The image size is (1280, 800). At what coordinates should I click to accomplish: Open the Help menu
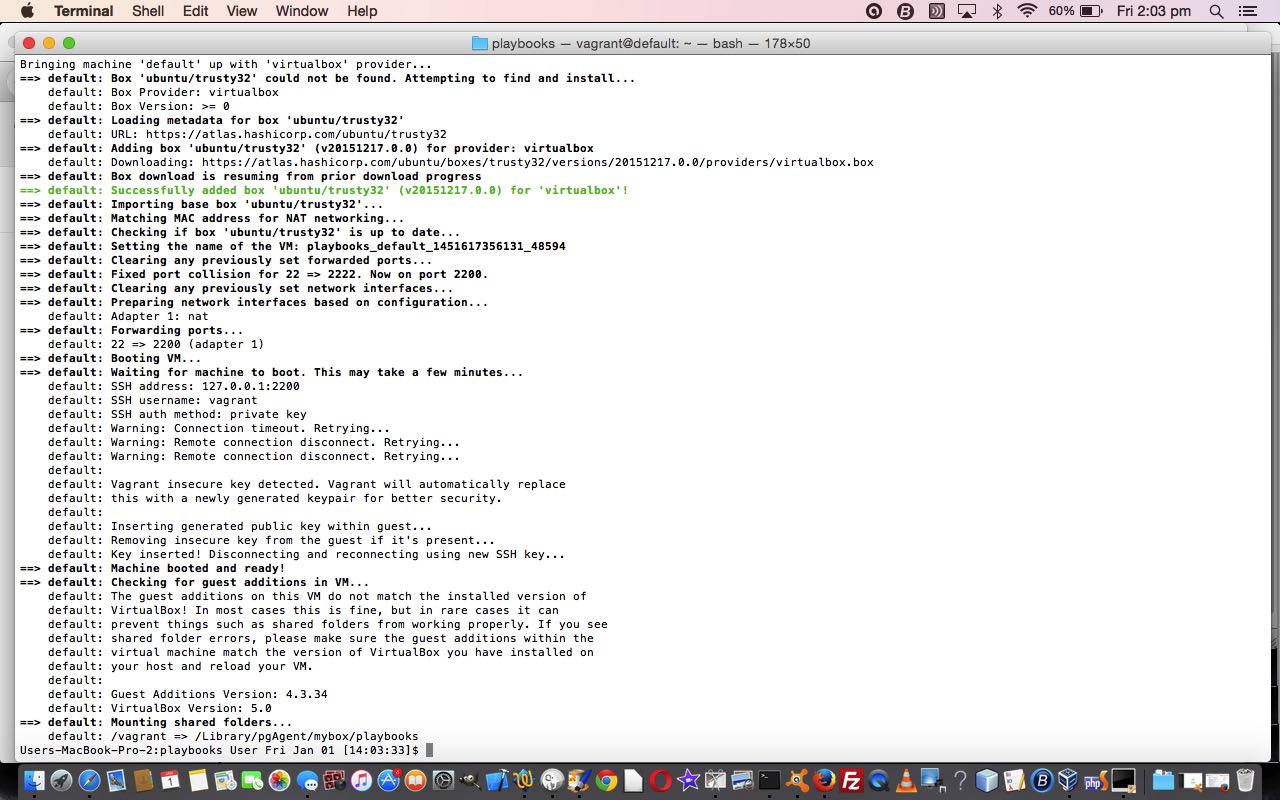tap(362, 11)
